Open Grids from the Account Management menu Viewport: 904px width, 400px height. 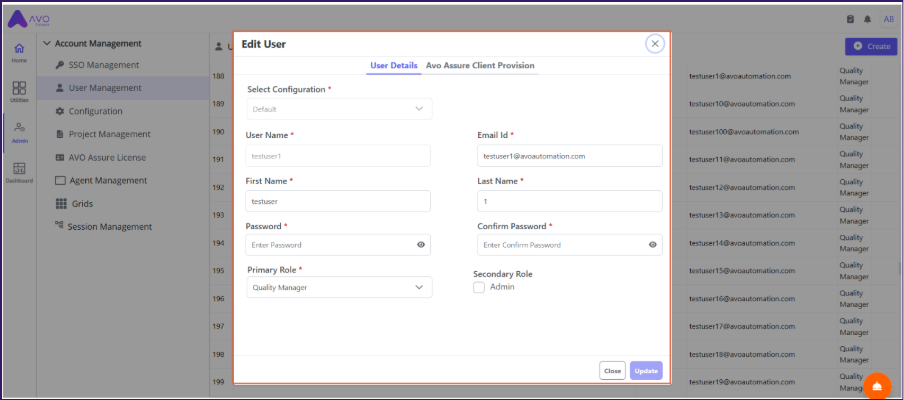(x=80, y=204)
